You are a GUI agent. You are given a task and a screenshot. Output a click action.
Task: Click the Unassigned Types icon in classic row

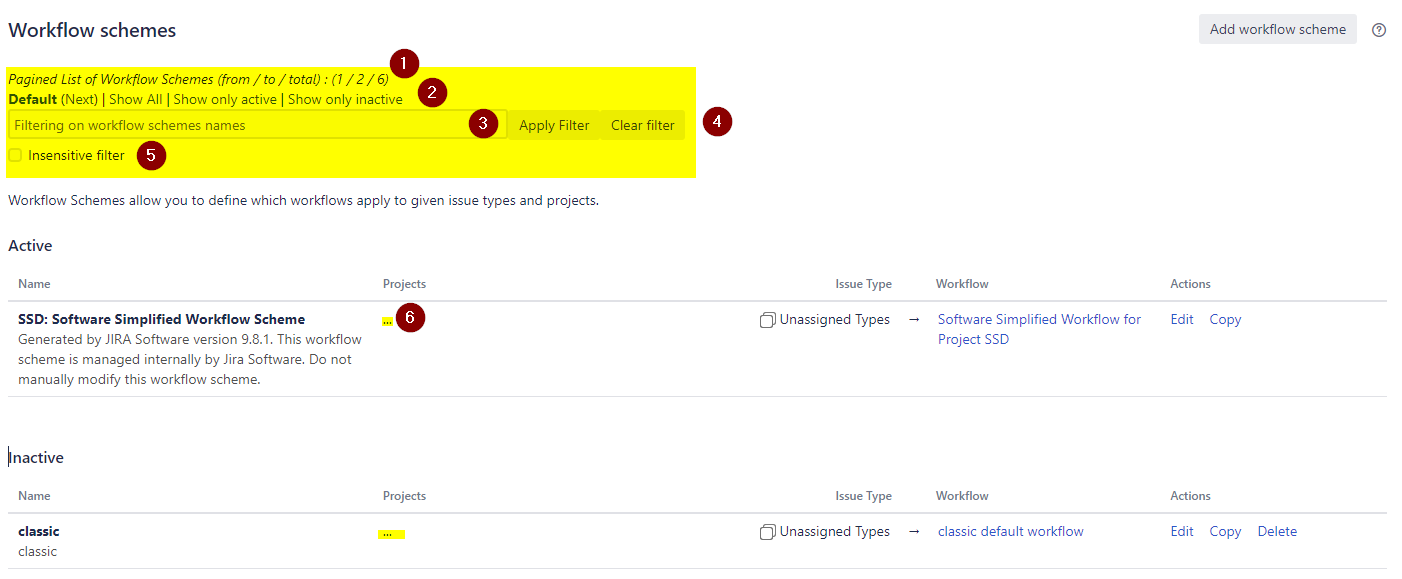click(x=767, y=533)
